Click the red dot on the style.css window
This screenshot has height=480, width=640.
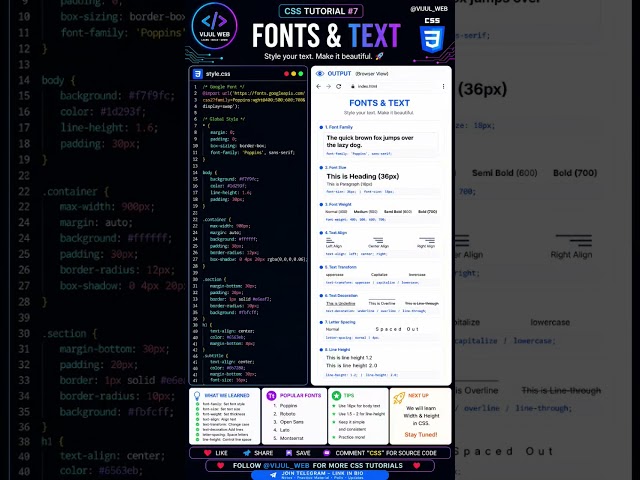(287, 74)
